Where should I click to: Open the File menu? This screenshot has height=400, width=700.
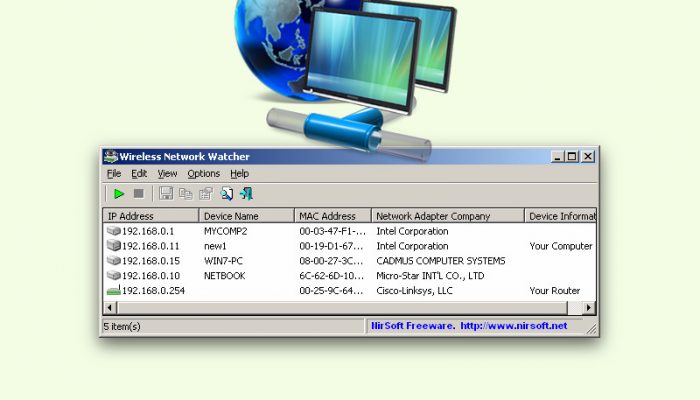coord(114,174)
